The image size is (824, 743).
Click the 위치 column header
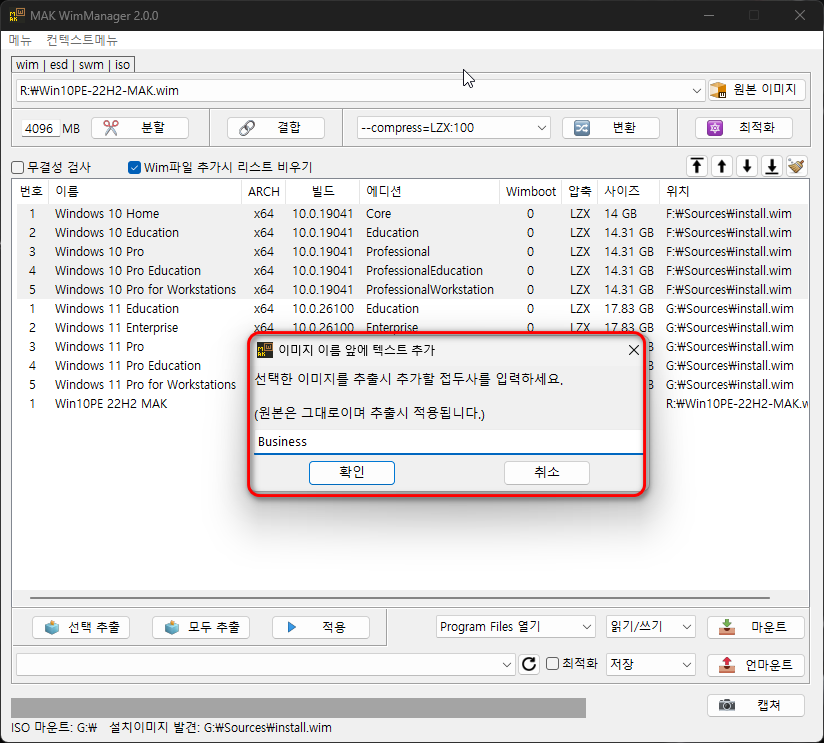pos(734,192)
